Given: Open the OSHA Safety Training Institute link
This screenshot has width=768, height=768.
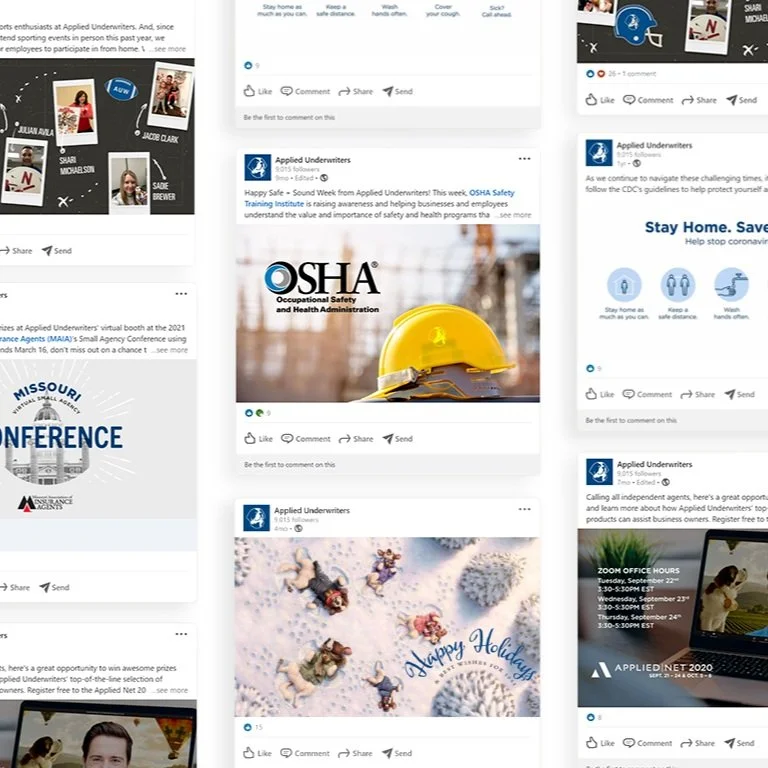Looking at the screenshot, I should coord(379,198).
